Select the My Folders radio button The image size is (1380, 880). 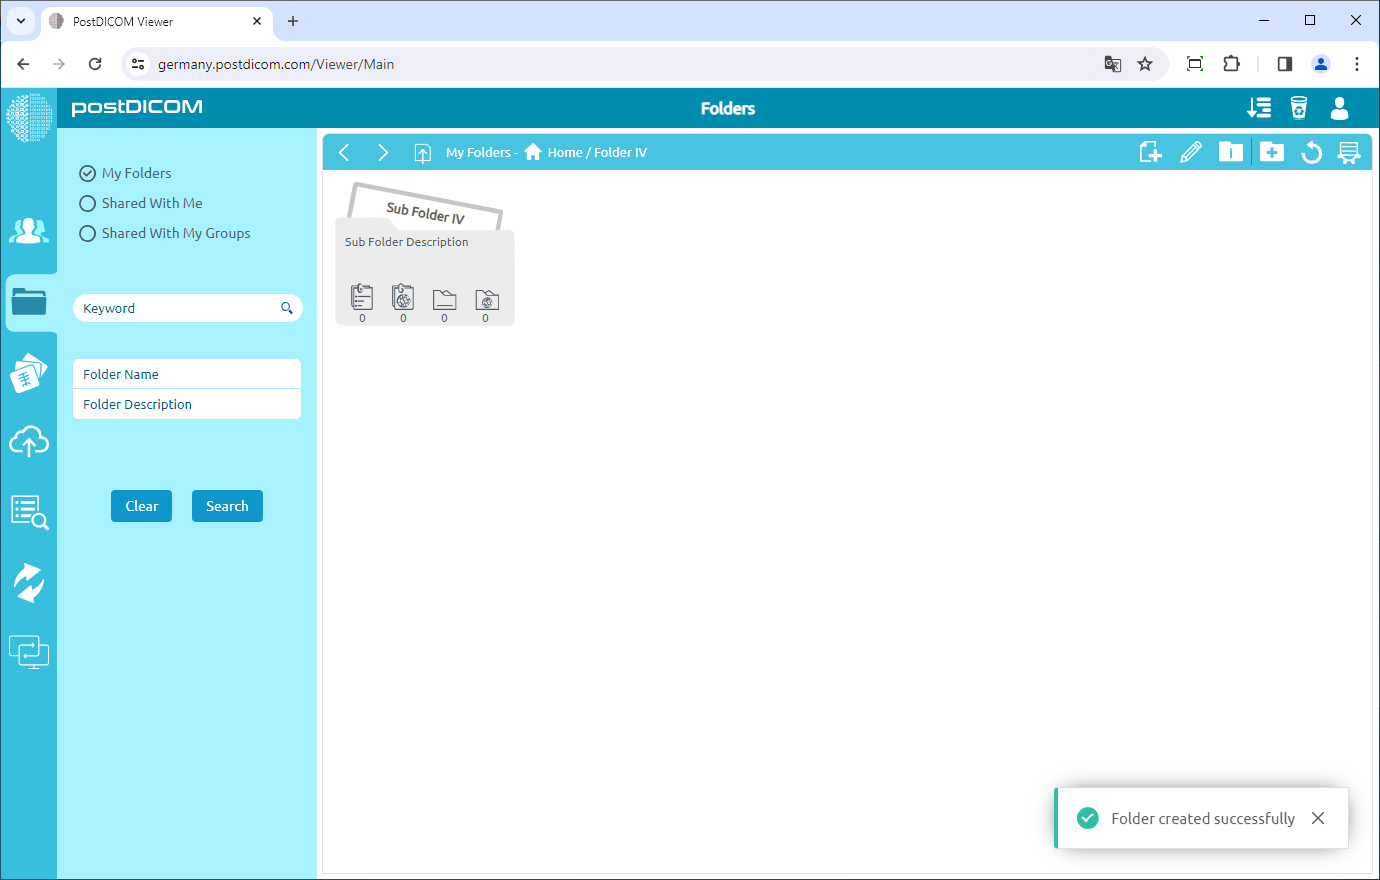pos(87,172)
